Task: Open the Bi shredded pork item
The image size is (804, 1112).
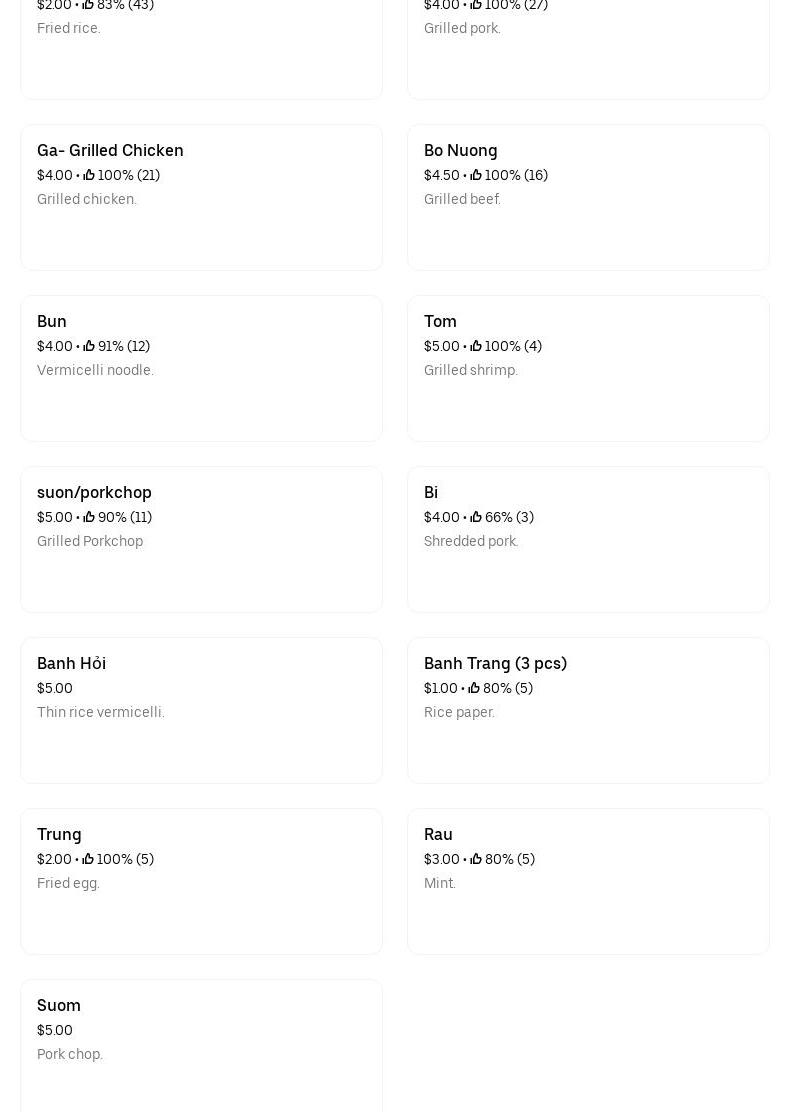Action: tap(588, 539)
